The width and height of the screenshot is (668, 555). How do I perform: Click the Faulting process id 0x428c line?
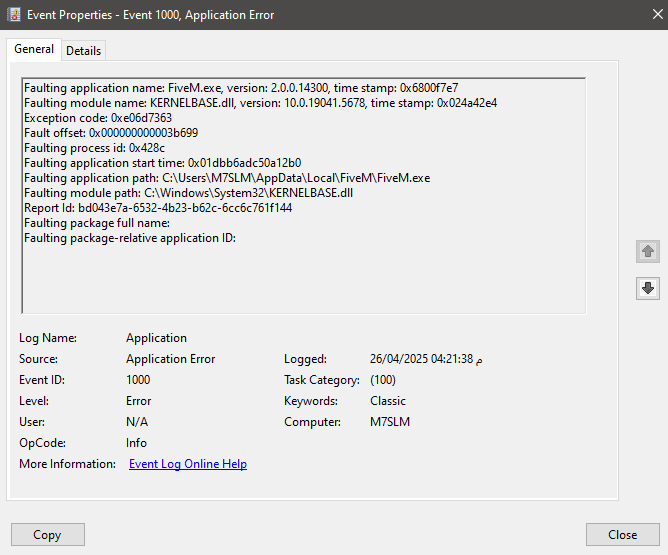click(95, 148)
